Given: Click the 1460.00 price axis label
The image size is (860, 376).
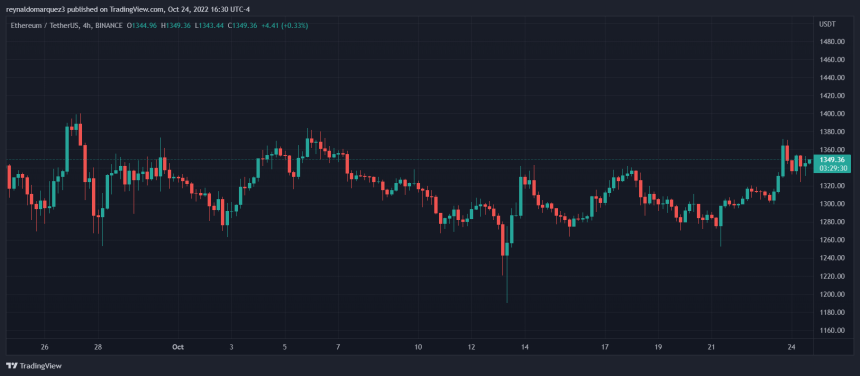Looking at the screenshot, I should click(x=831, y=60).
